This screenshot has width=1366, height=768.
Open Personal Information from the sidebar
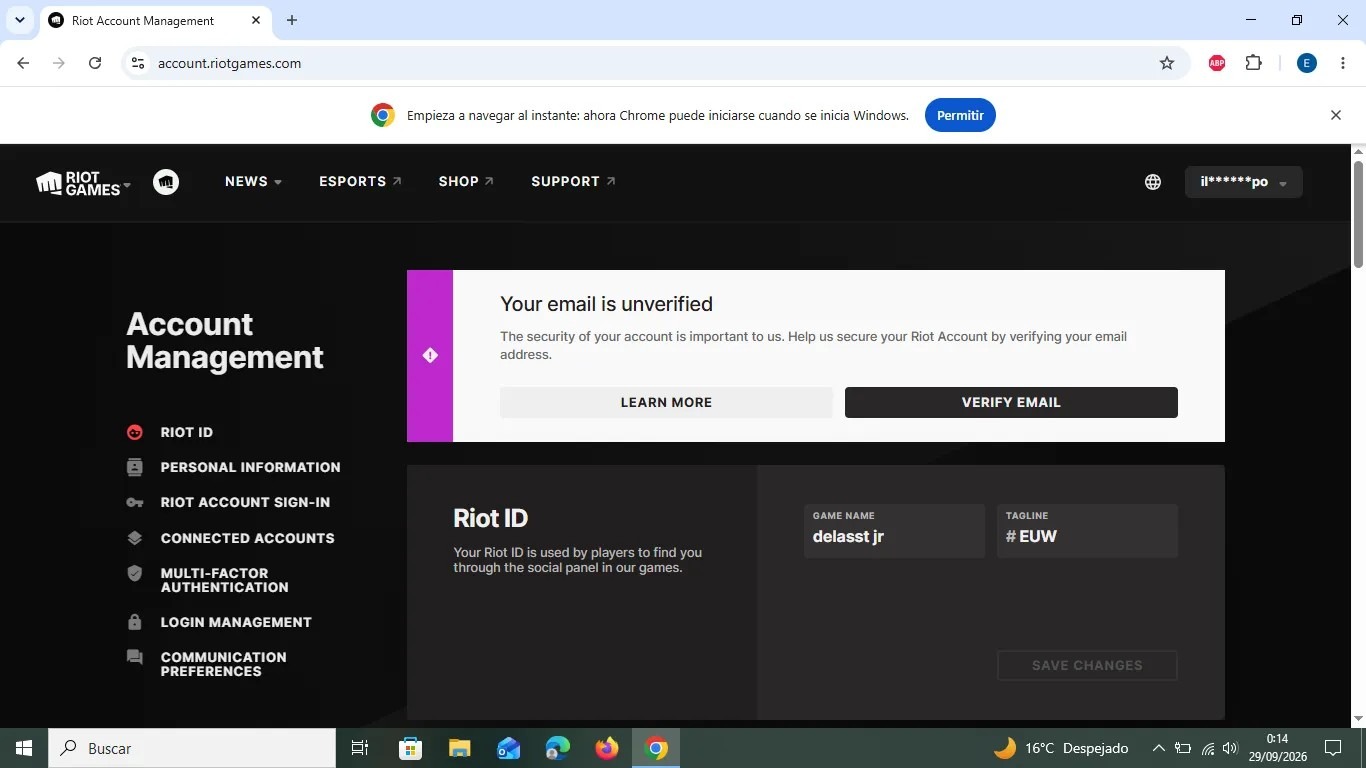[x=250, y=467]
